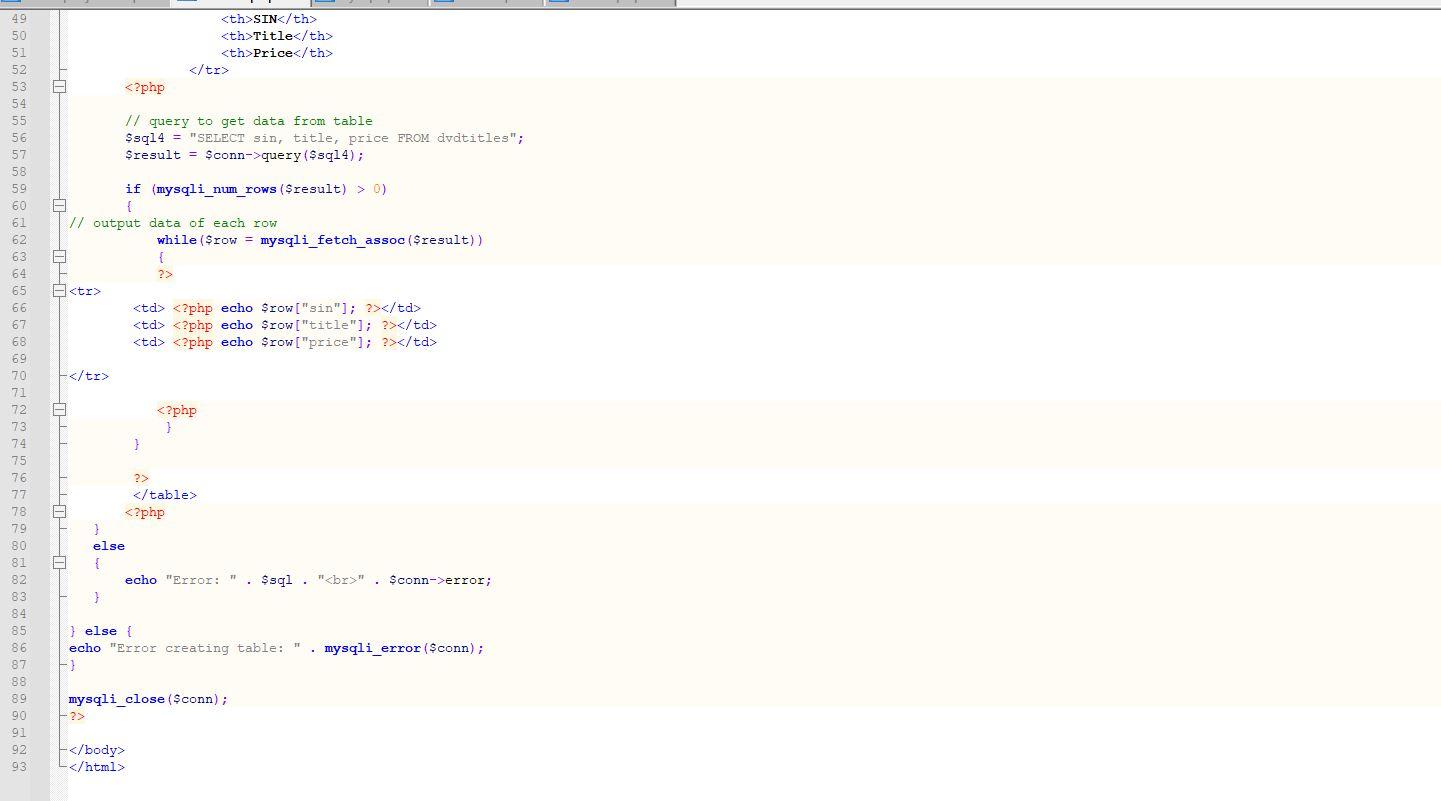This screenshot has width=1441, height=801.
Task: Click the 'else' keyword on line 80
Action: coord(109,546)
